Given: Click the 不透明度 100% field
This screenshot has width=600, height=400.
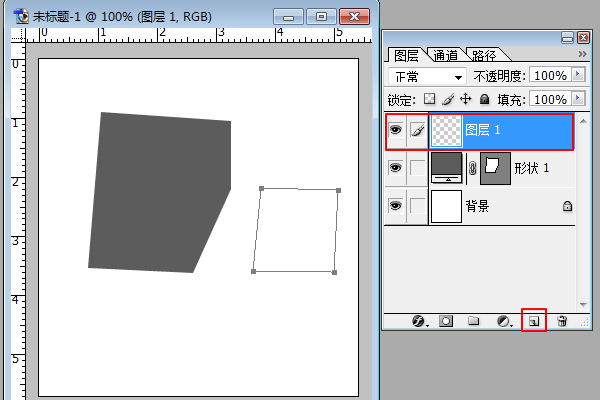Looking at the screenshot, I should tap(550, 75).
